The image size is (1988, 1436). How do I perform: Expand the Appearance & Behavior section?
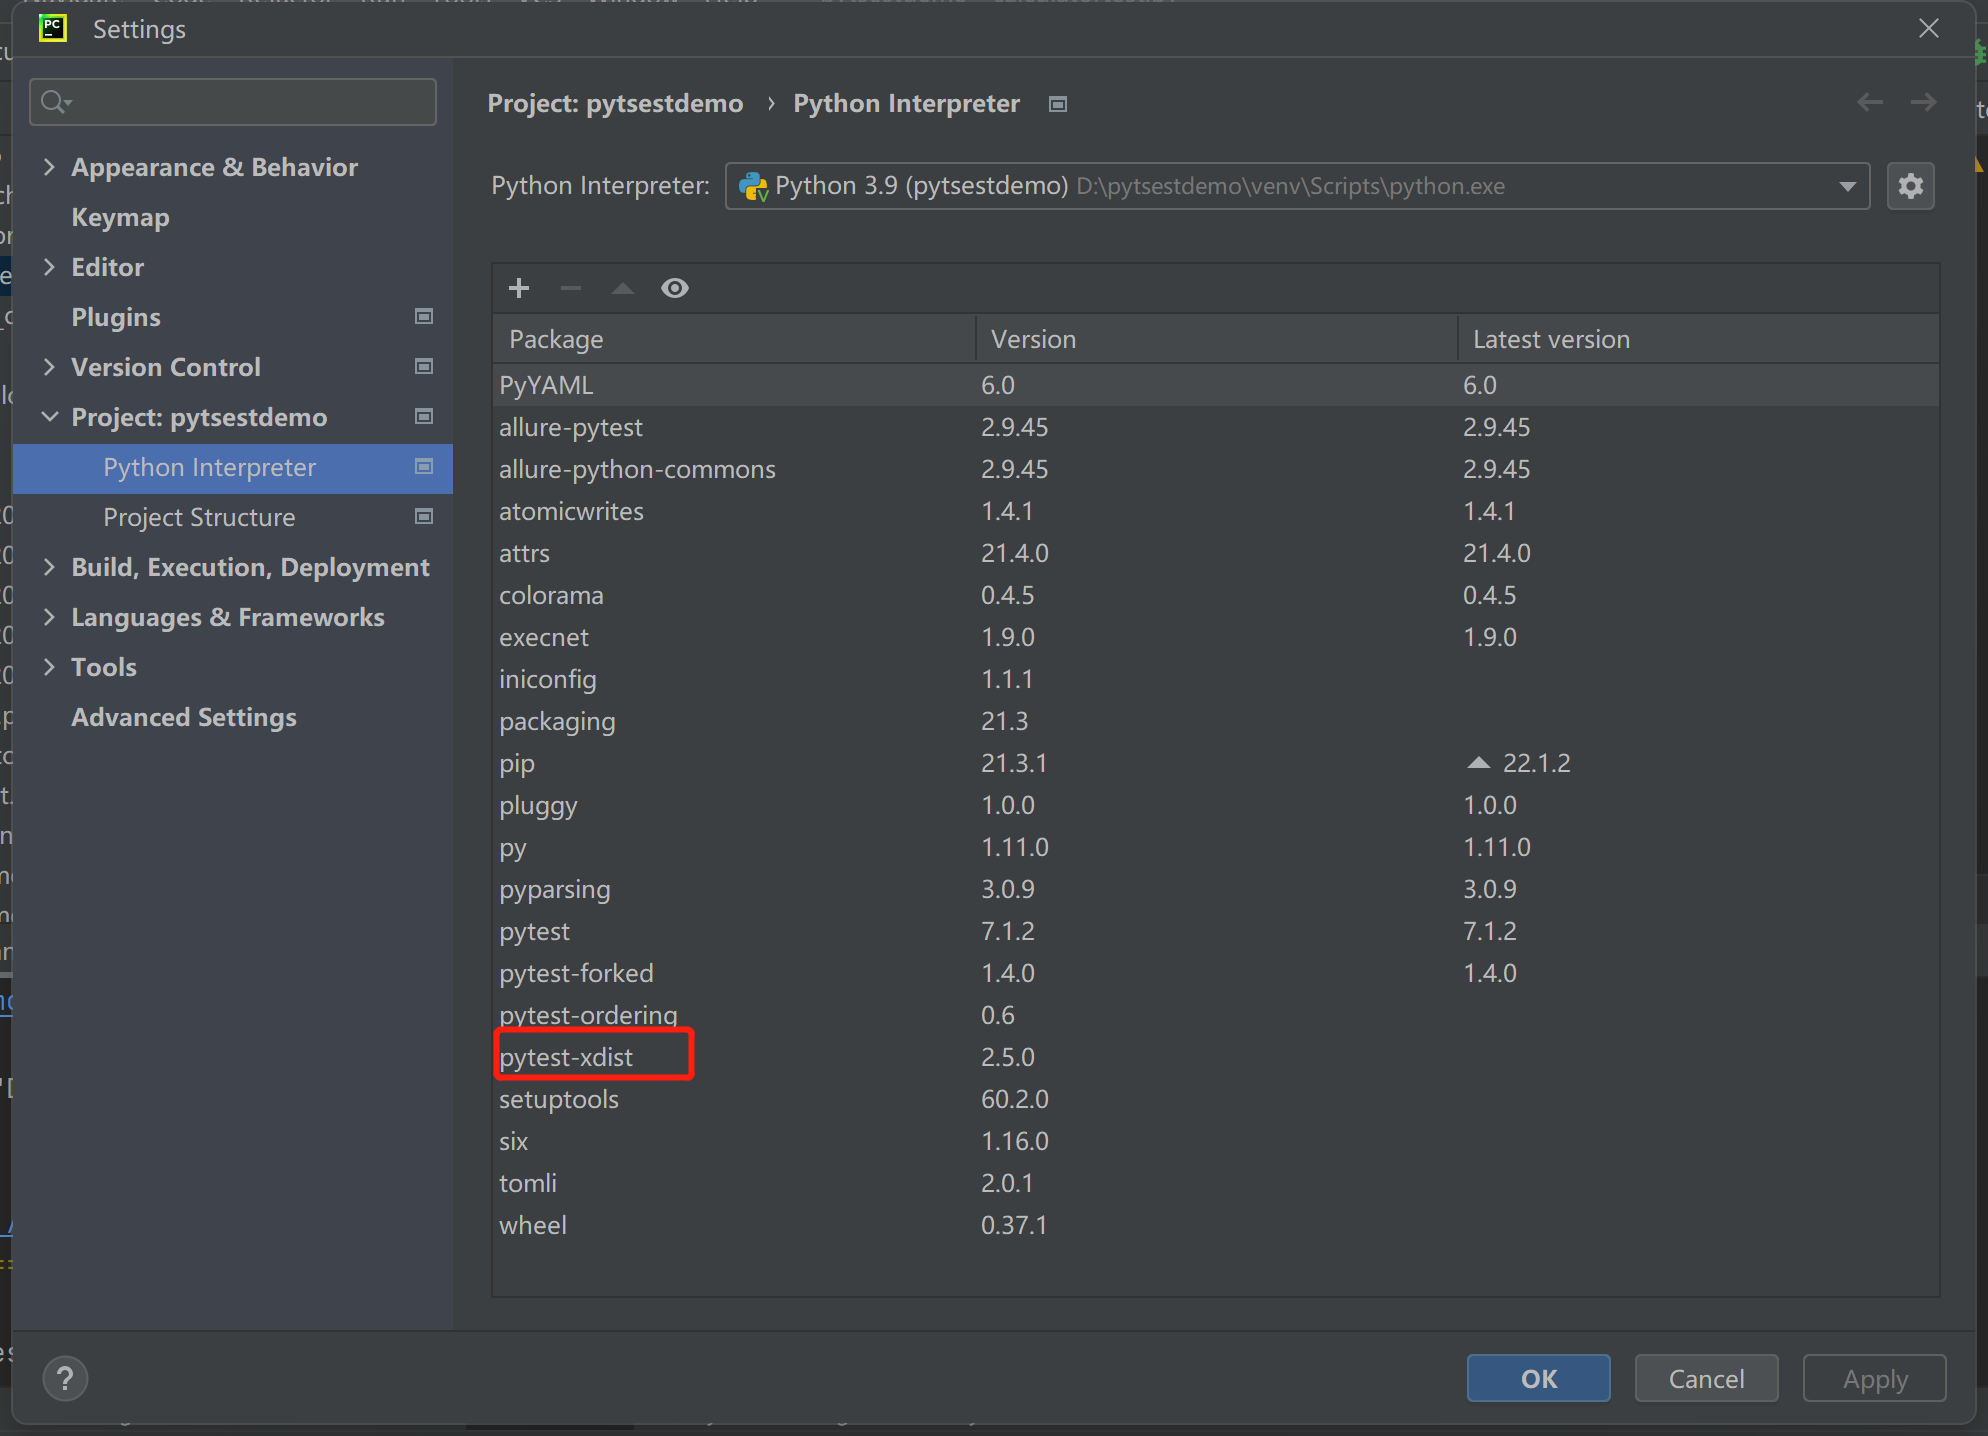tap(49, 167)
